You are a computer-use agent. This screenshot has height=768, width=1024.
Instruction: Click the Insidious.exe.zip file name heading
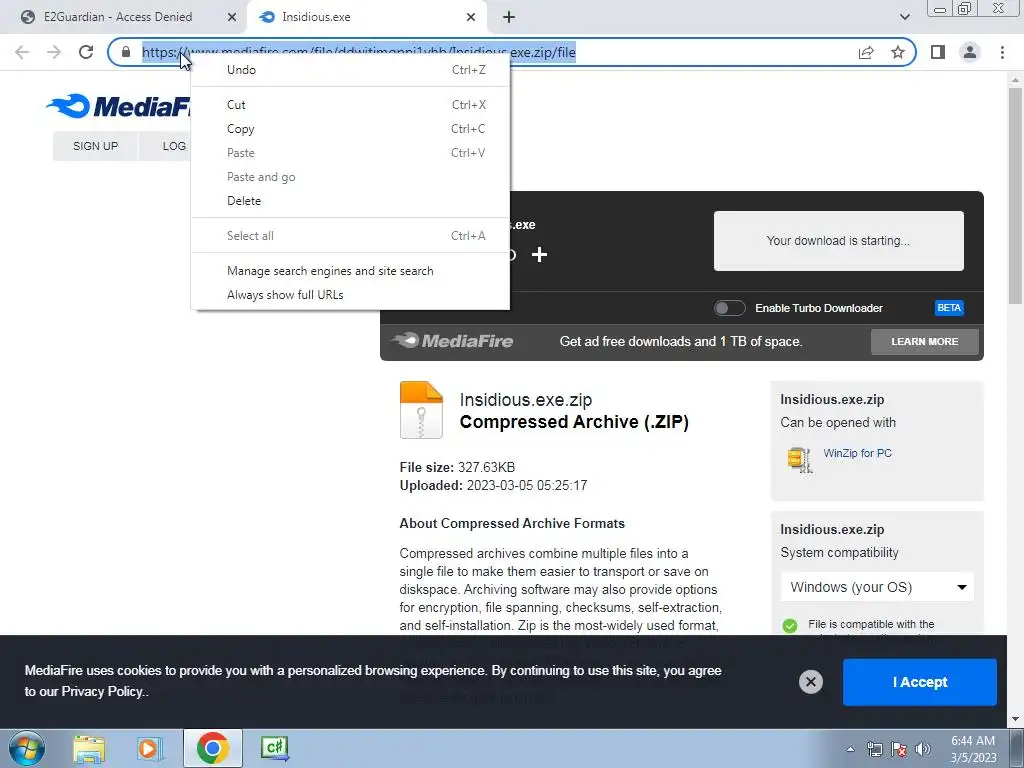click(526, 400)
